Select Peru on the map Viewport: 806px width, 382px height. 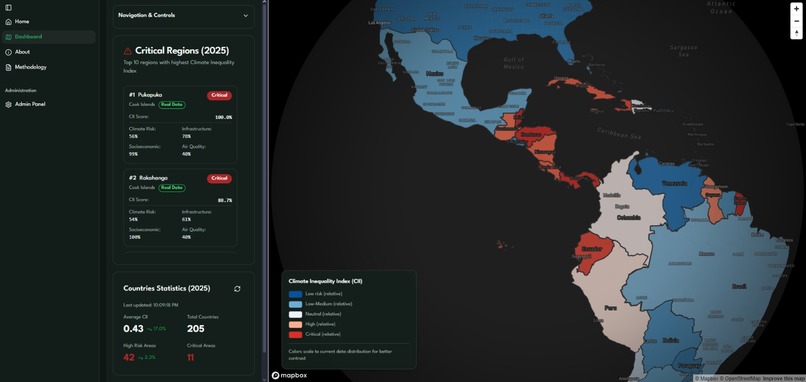point(610,308)
